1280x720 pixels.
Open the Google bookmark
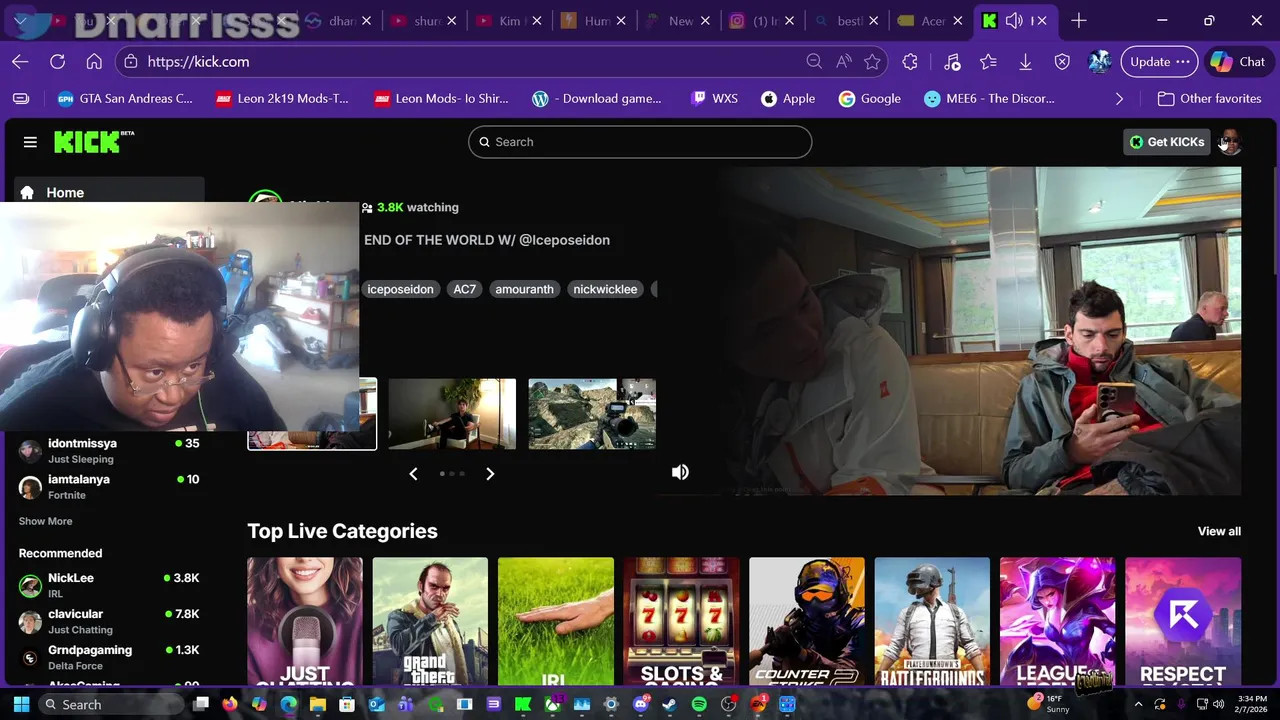870,98
